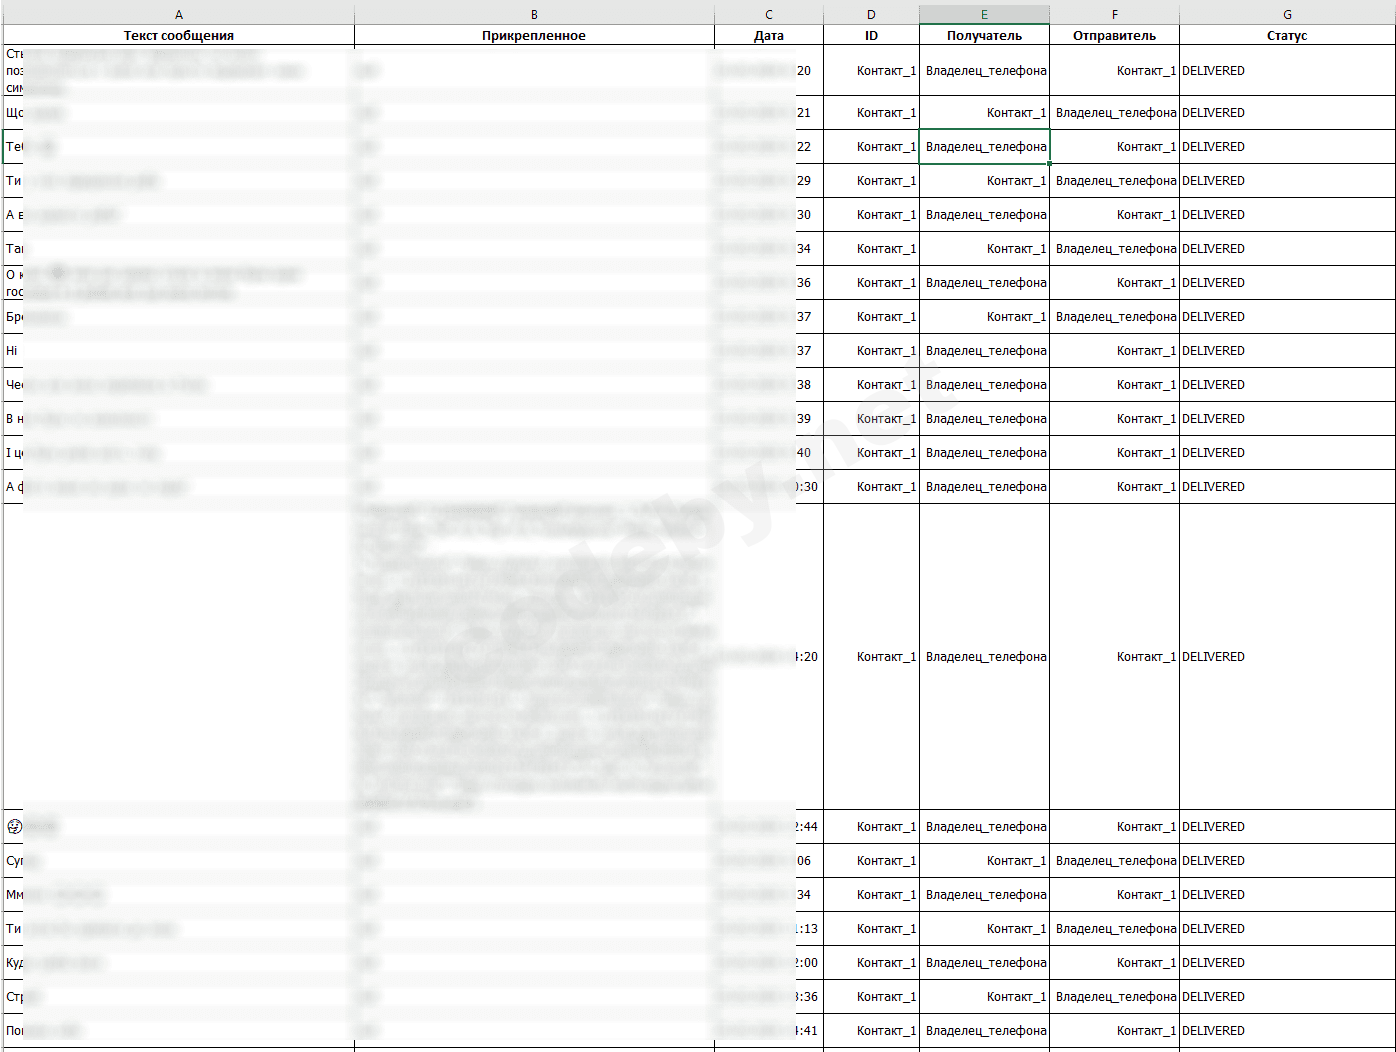Select column C by its letter header
Image resolution: width=1396 pixels, height=1052 pixels.
tap(769, 14)
